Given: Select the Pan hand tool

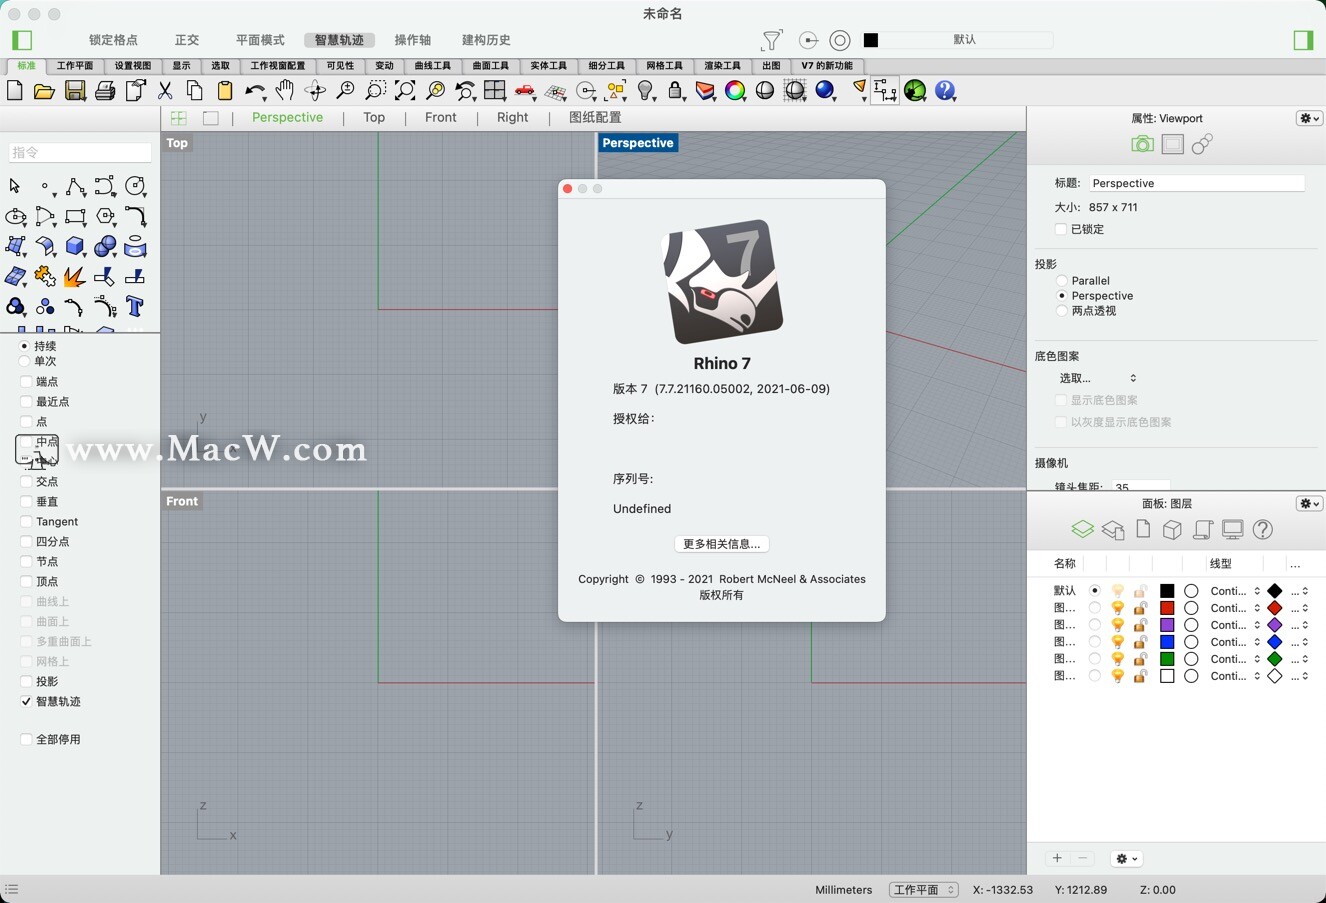Looking at the screenshot, I should (x=285, y=91).
